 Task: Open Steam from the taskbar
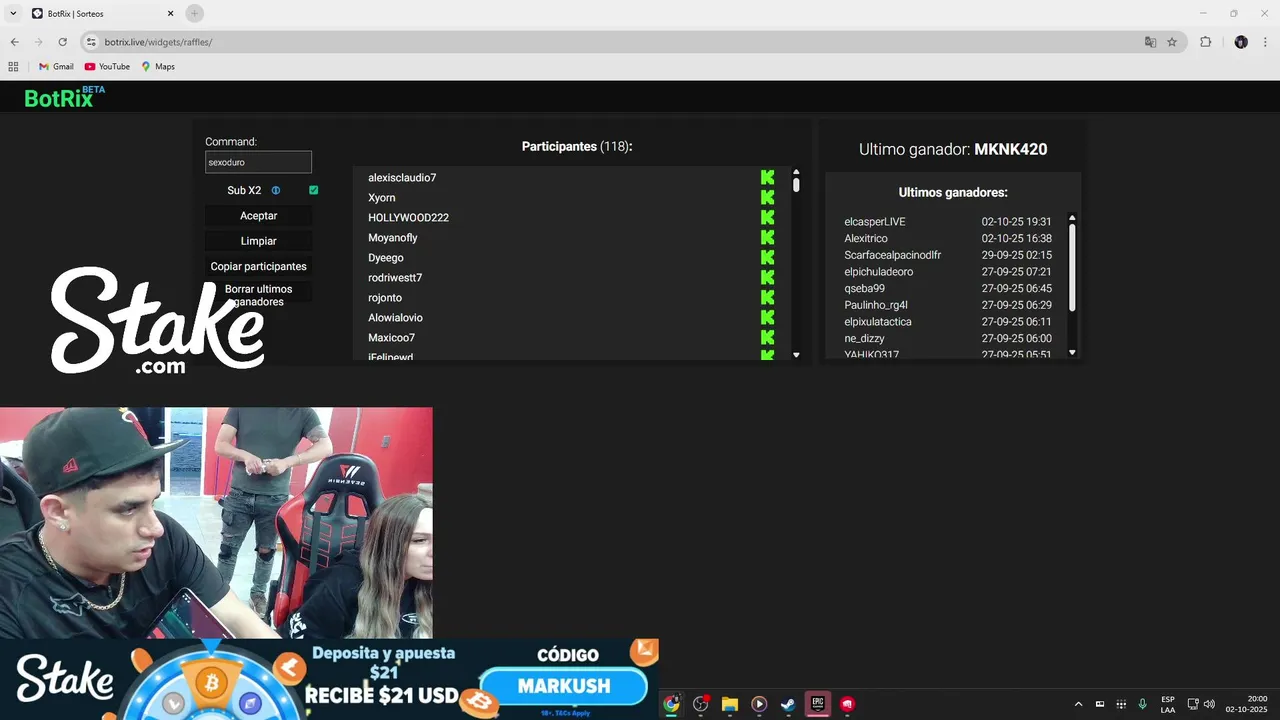pos(788,704)
